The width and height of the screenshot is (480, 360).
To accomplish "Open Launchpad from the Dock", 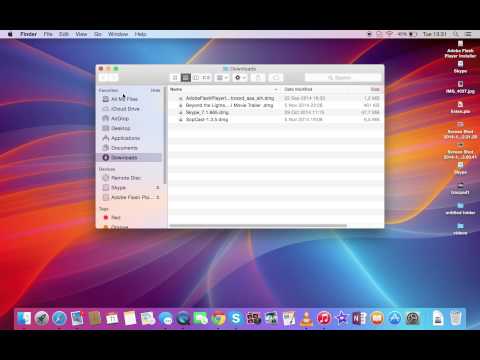I will pyautogui.click(x=42, y=318).
